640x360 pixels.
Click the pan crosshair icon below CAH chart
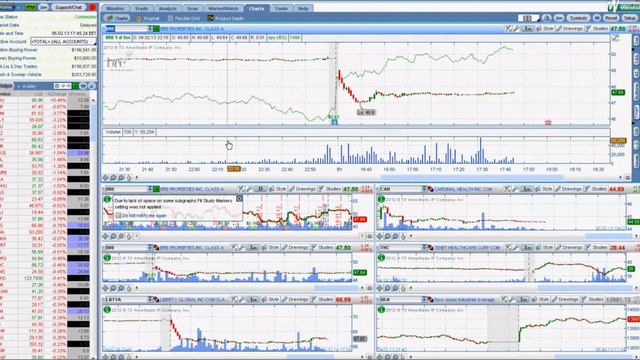(380, 236)
